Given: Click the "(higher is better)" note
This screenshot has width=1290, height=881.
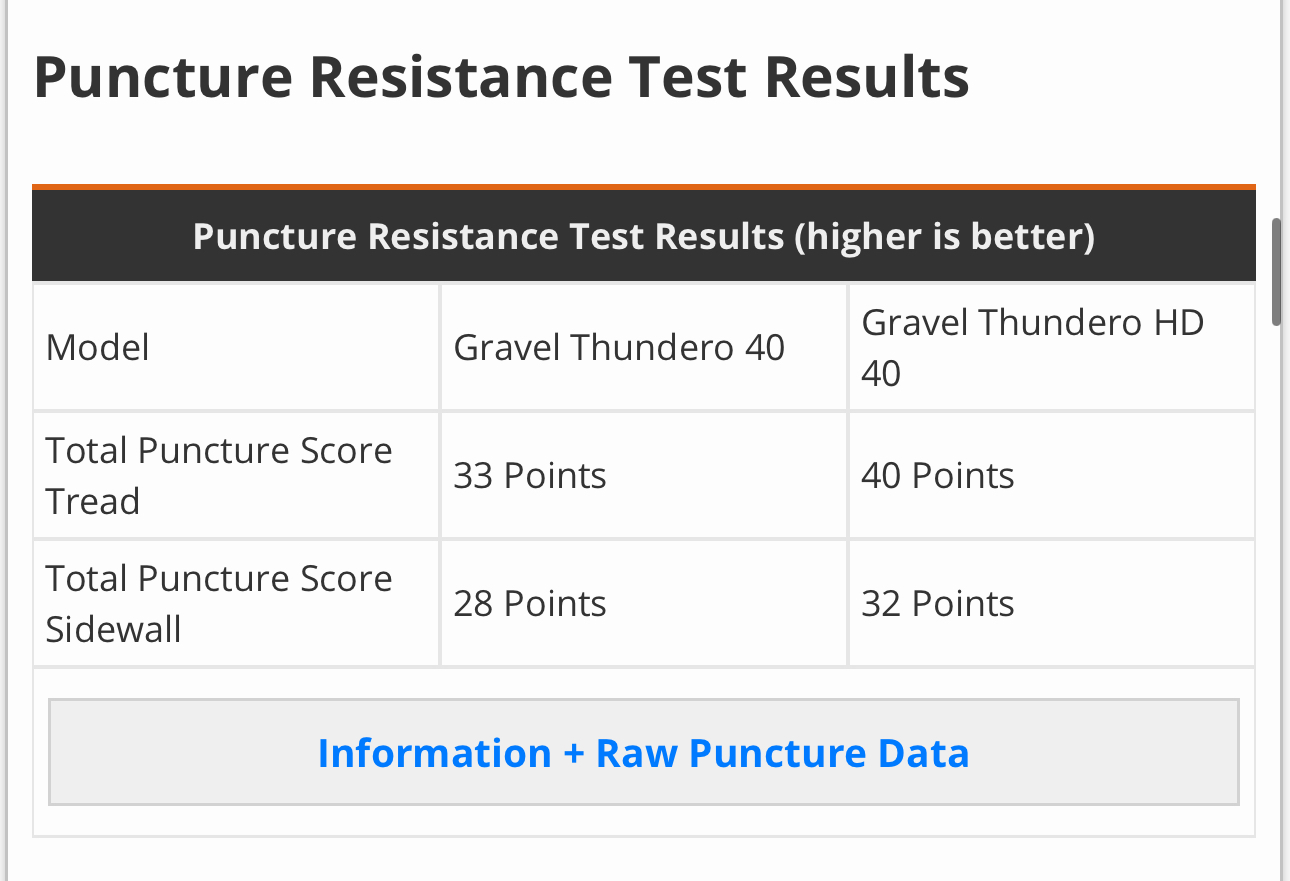Looking at the screenshot, I should coord(945,237).
